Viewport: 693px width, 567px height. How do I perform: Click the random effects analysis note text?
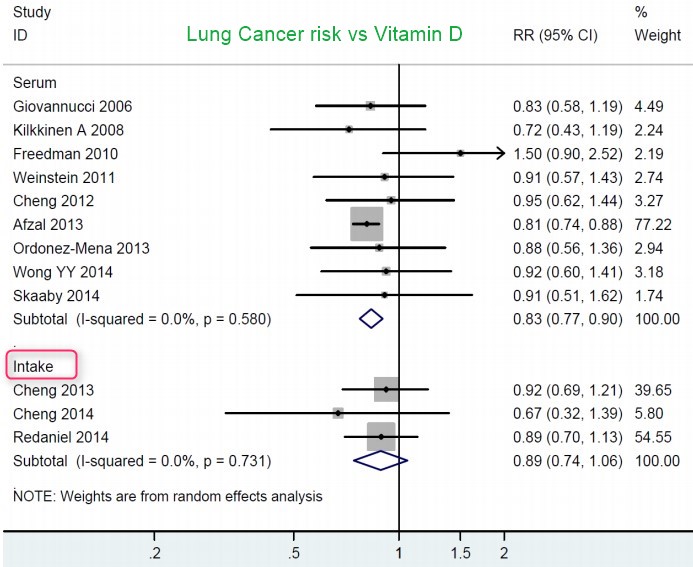tap(168, 495)
